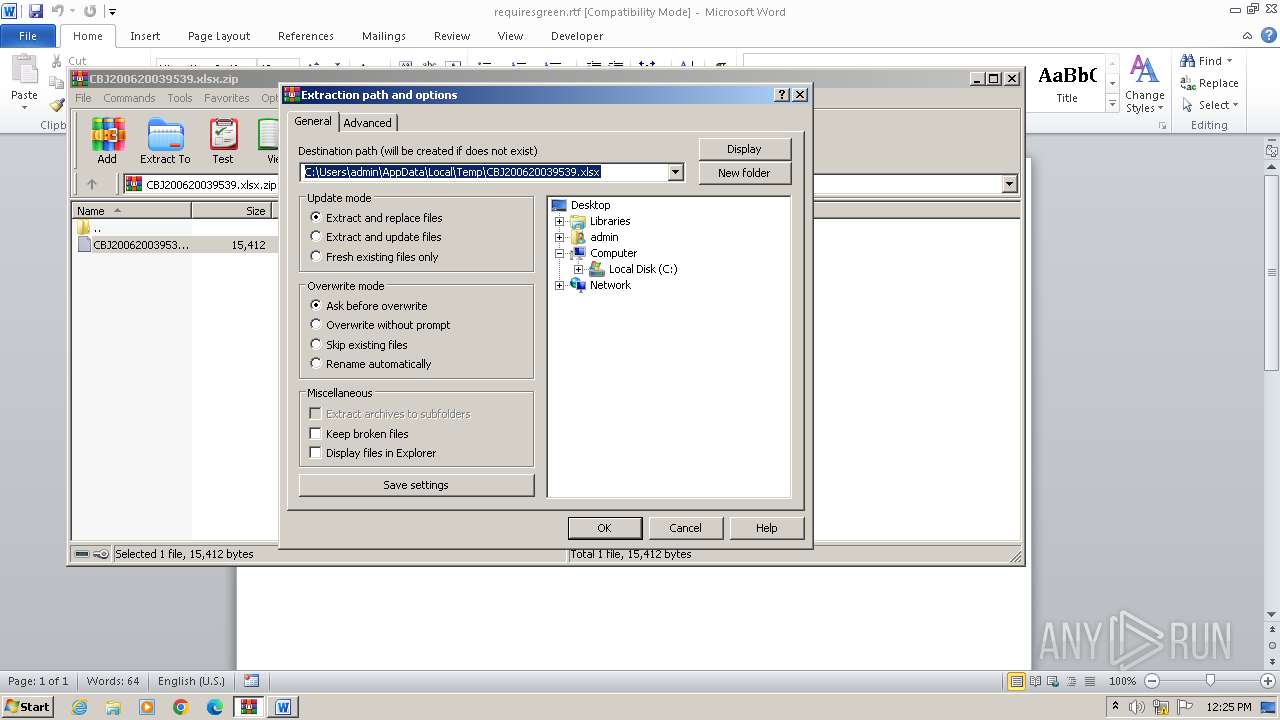Click the Redo icon in Word
The image size is (1280, 720).
pyautogui.click(x=90, y=11)
